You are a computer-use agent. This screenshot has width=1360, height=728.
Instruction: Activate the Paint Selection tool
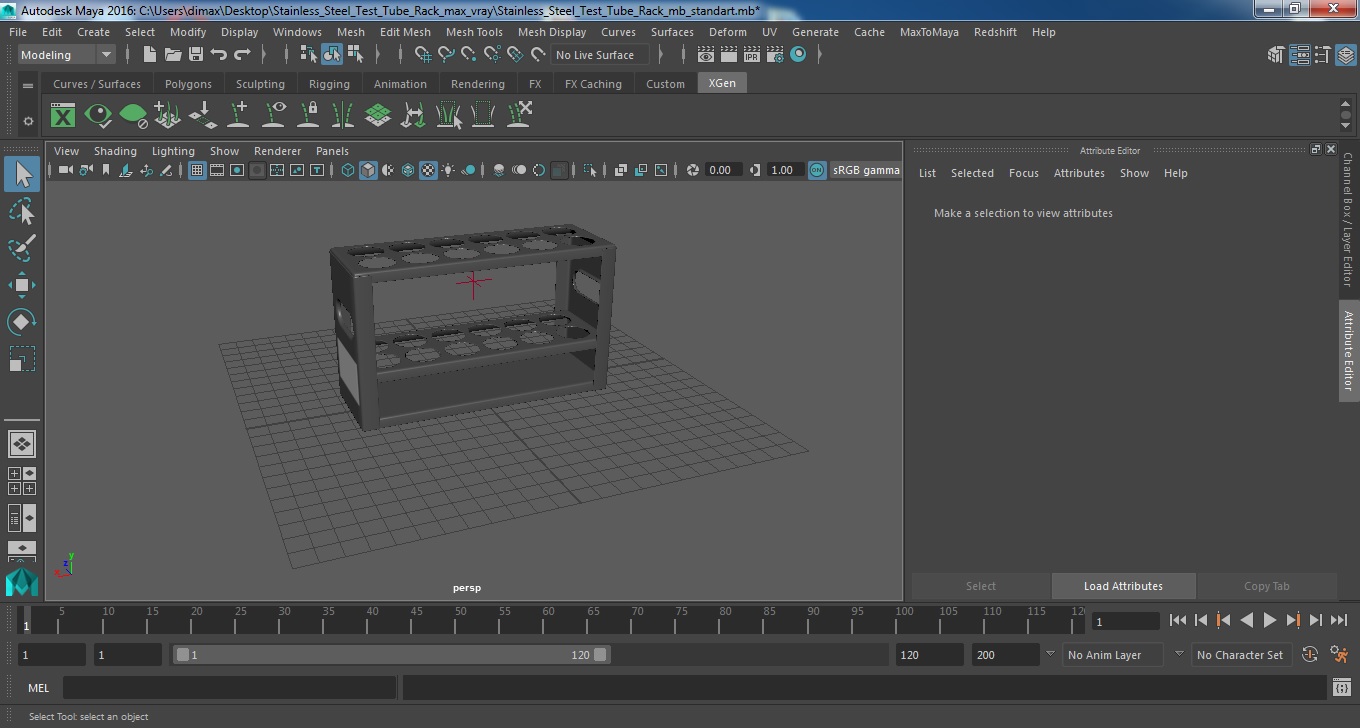pyautogui.click(x=22, y=248)
